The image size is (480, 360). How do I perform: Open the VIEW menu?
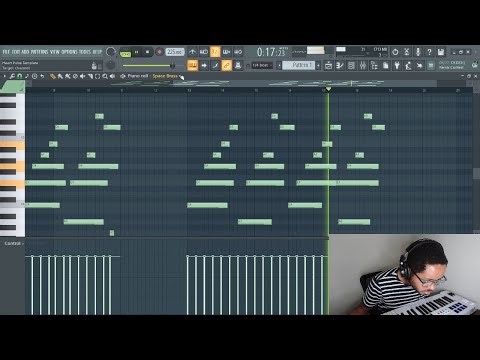pyautogui.click(x=55, y=52)
